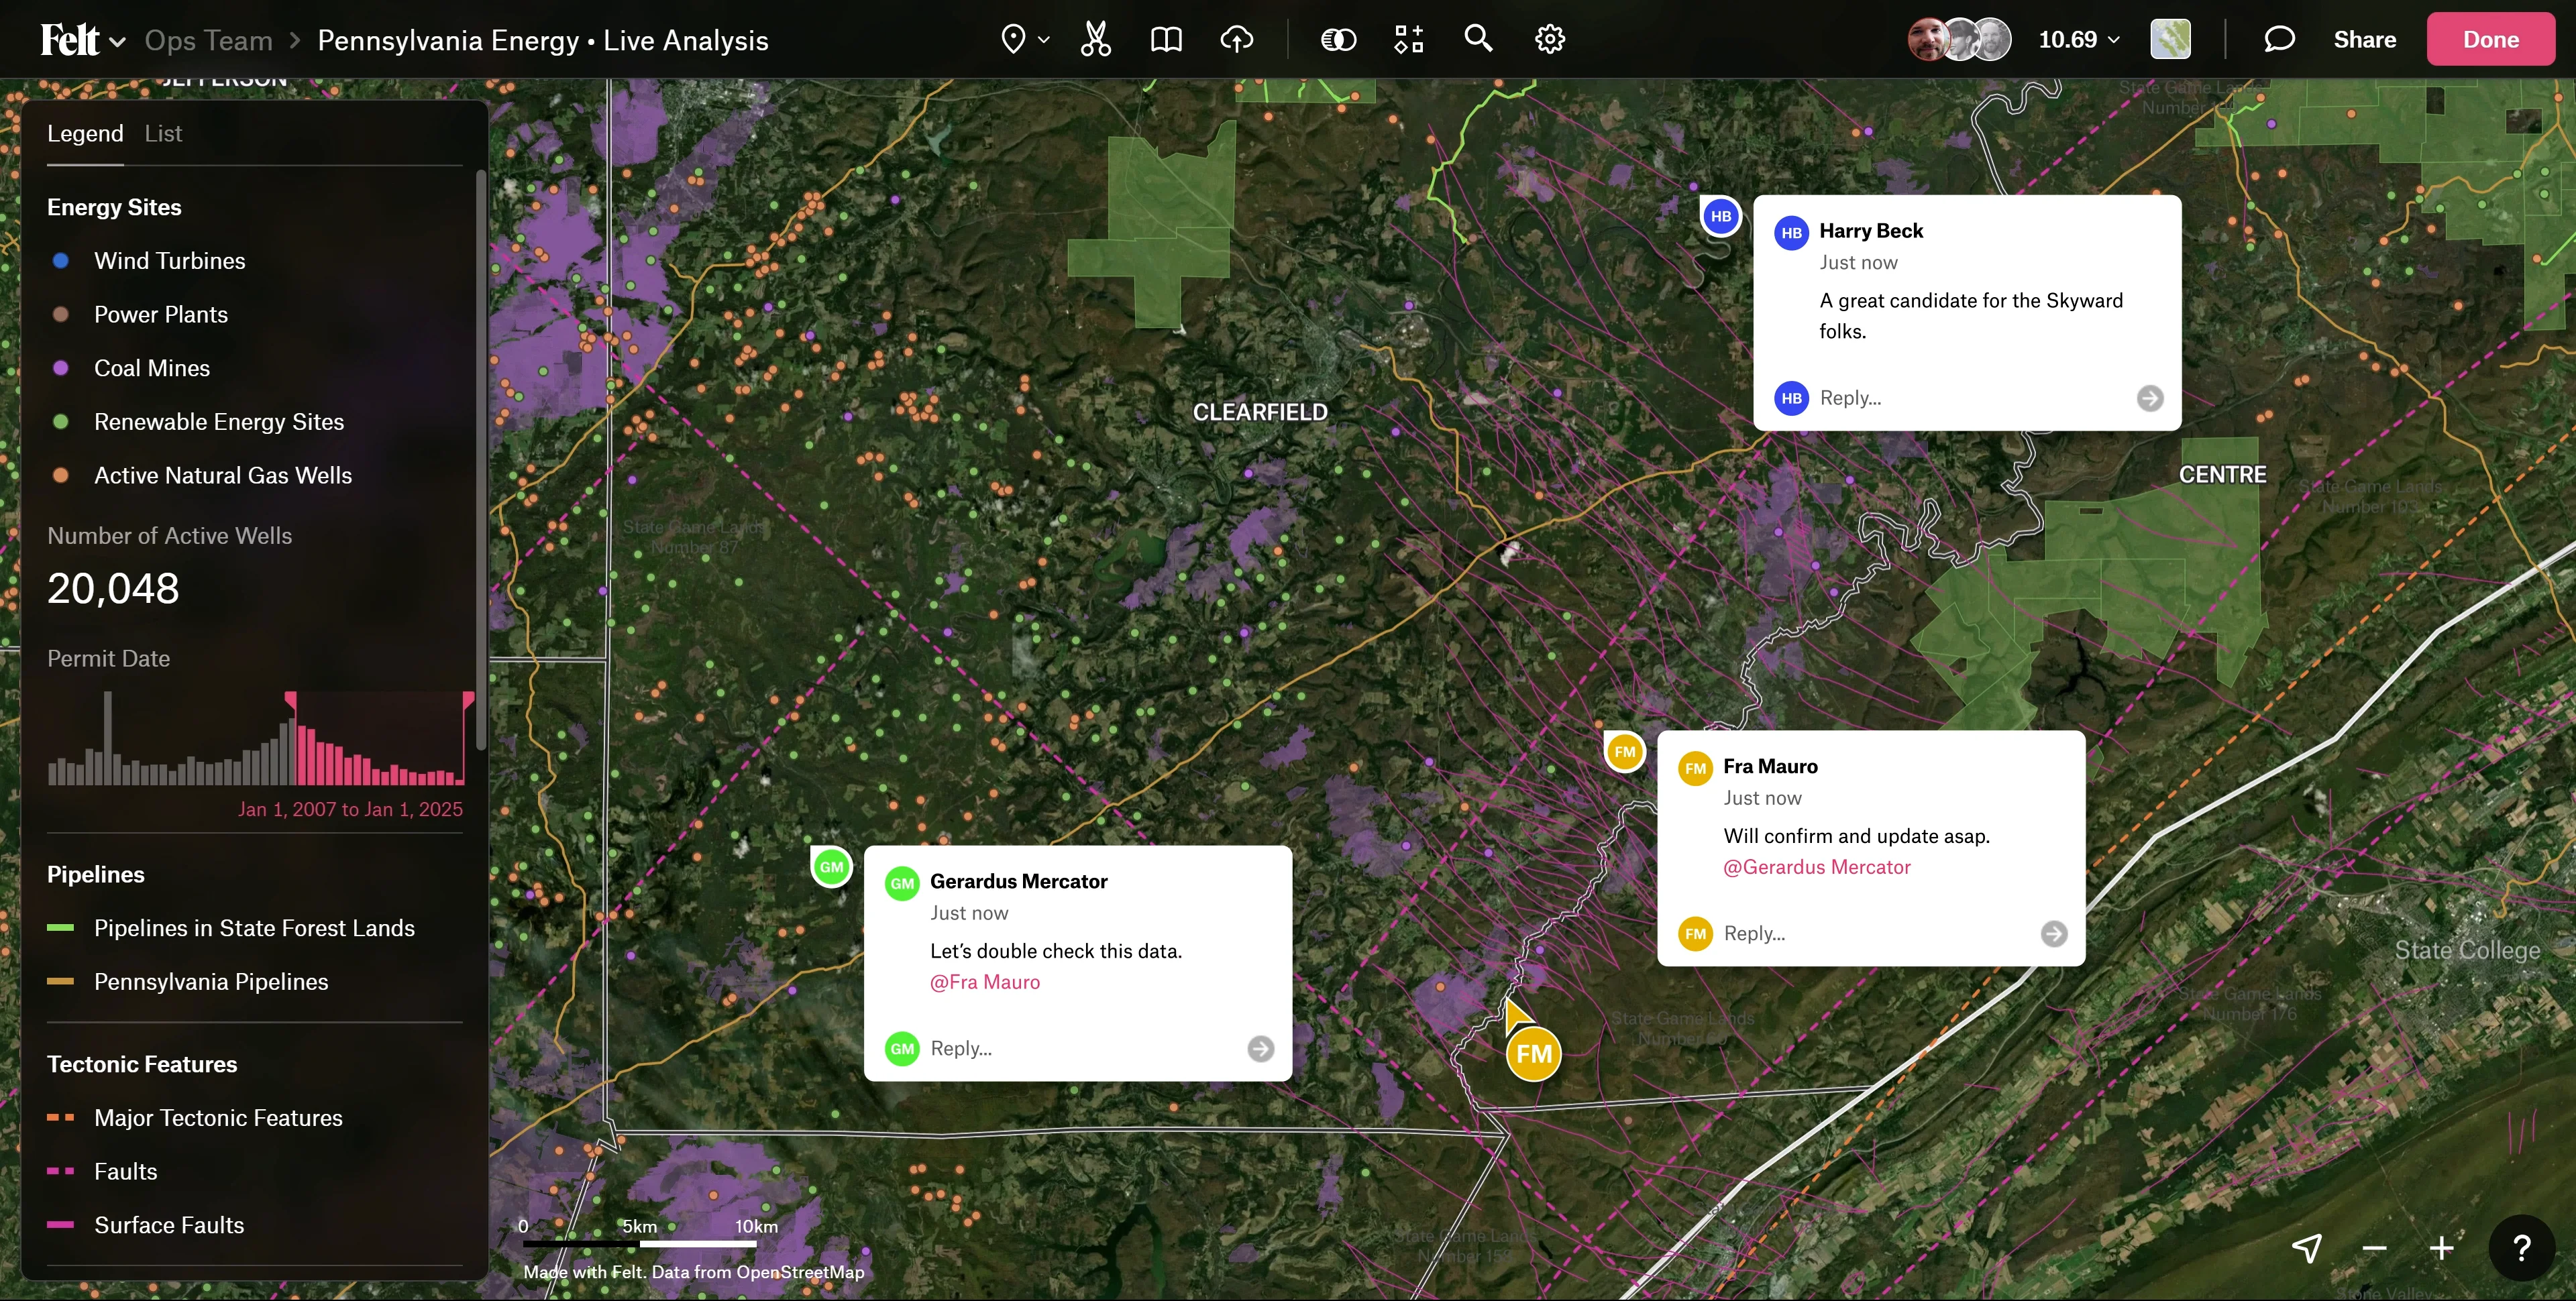Screen dimensions: 2576x1301
Task: Open map settings gear icon
Action: pyautogui.click(x=1549, y=40)
